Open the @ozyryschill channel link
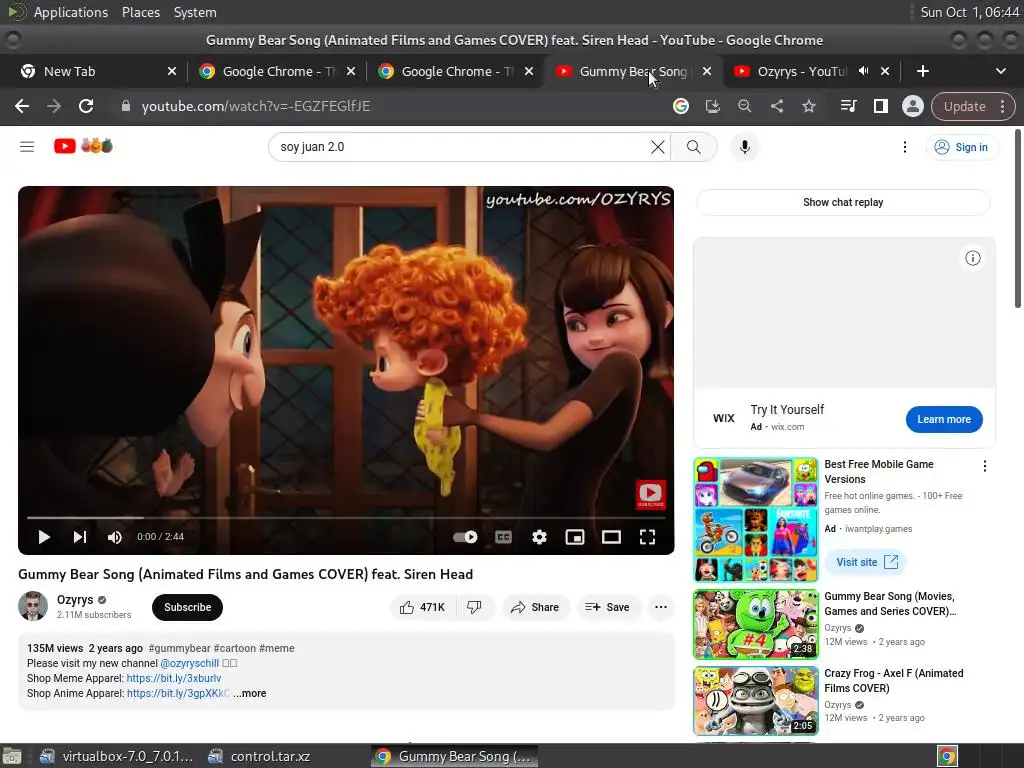 [189, 664]
